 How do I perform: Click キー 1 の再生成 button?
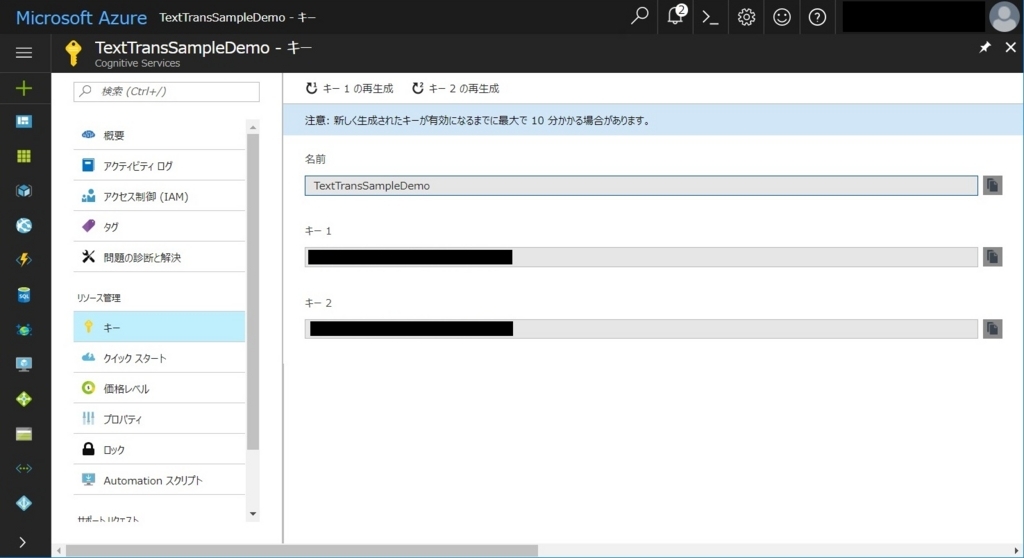tap(349, 88)
